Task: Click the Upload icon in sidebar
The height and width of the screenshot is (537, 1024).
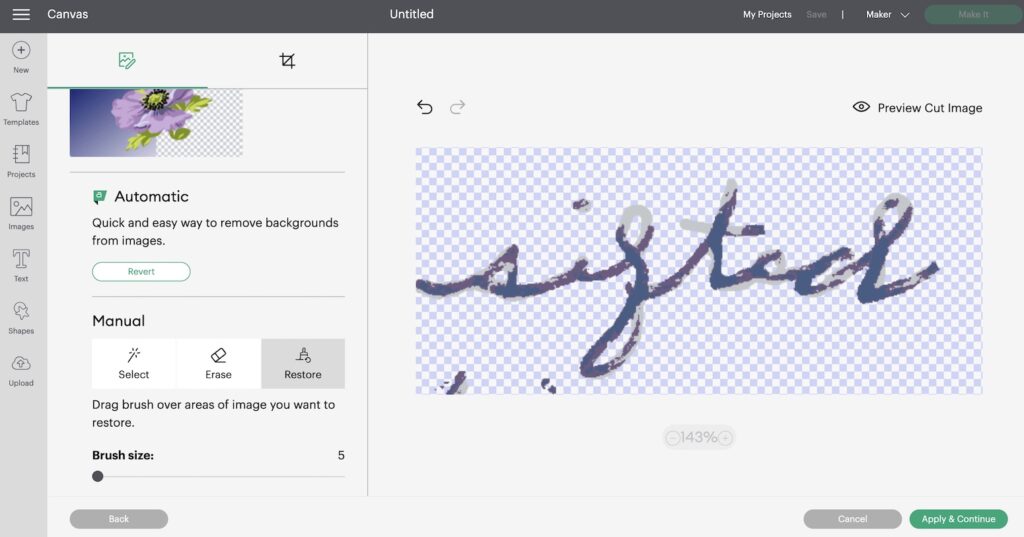Action: (x=21, y=363)
